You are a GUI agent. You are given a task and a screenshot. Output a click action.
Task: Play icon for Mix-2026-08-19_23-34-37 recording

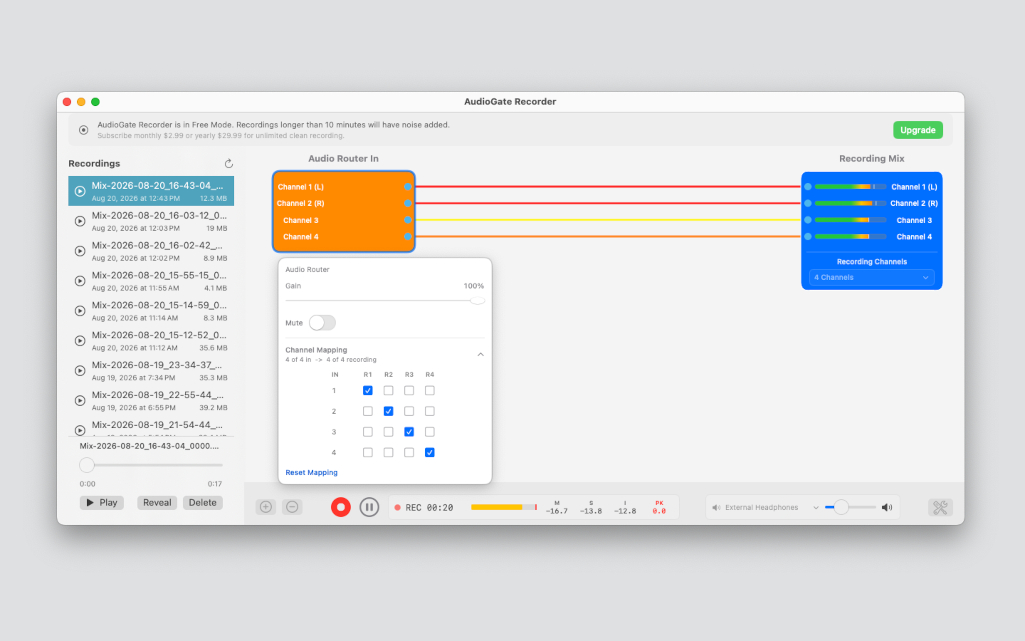click(80, 370)
